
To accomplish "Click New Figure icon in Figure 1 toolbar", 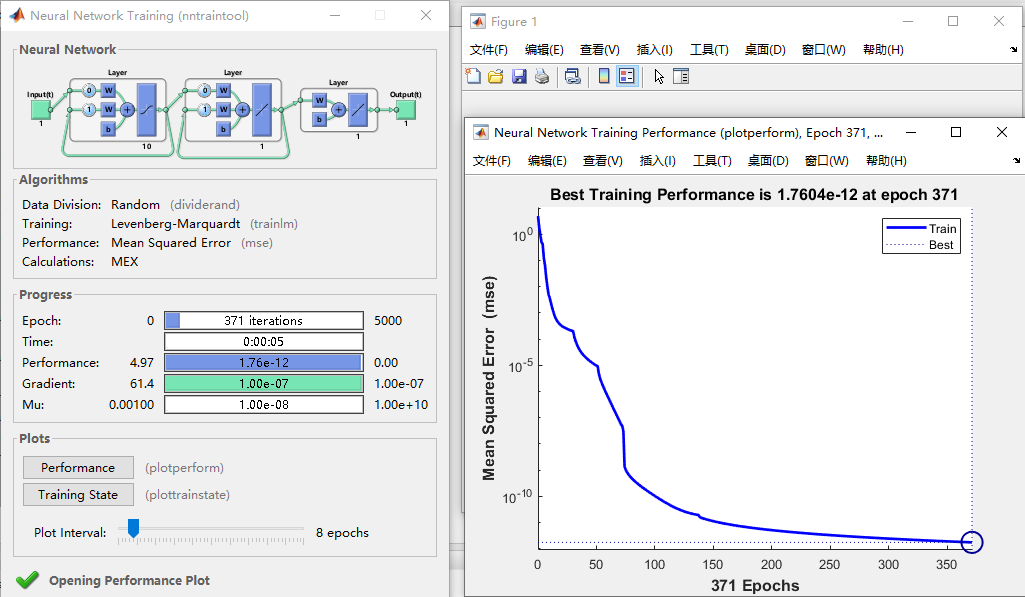I will 473,77.
